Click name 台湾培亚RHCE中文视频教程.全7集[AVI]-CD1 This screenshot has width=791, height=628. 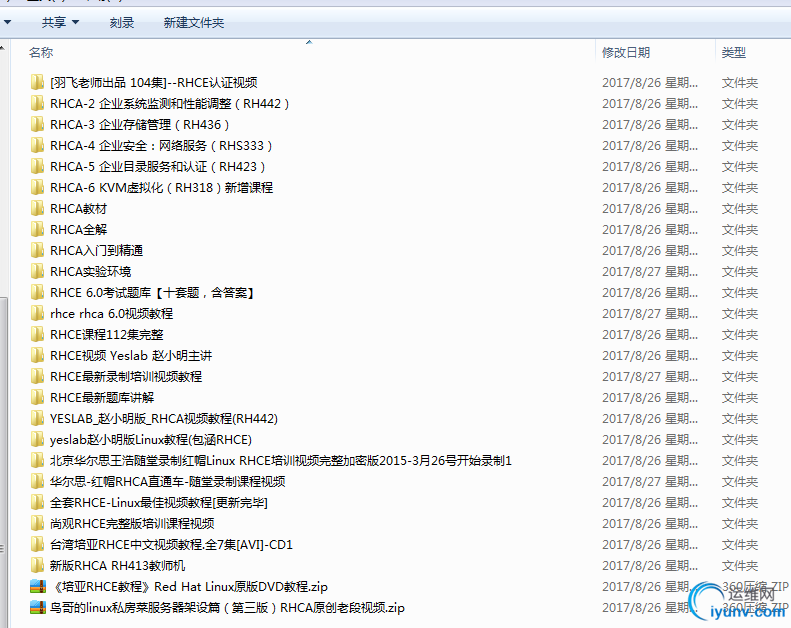pyautogui.click(x=172, y=545)
